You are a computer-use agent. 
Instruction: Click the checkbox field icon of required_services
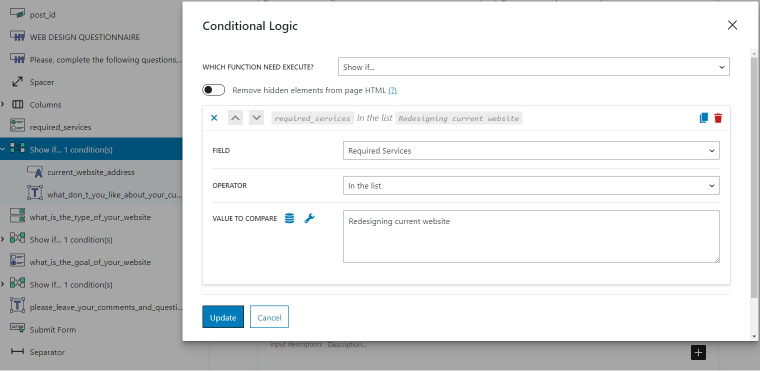[x=17, y=125]
